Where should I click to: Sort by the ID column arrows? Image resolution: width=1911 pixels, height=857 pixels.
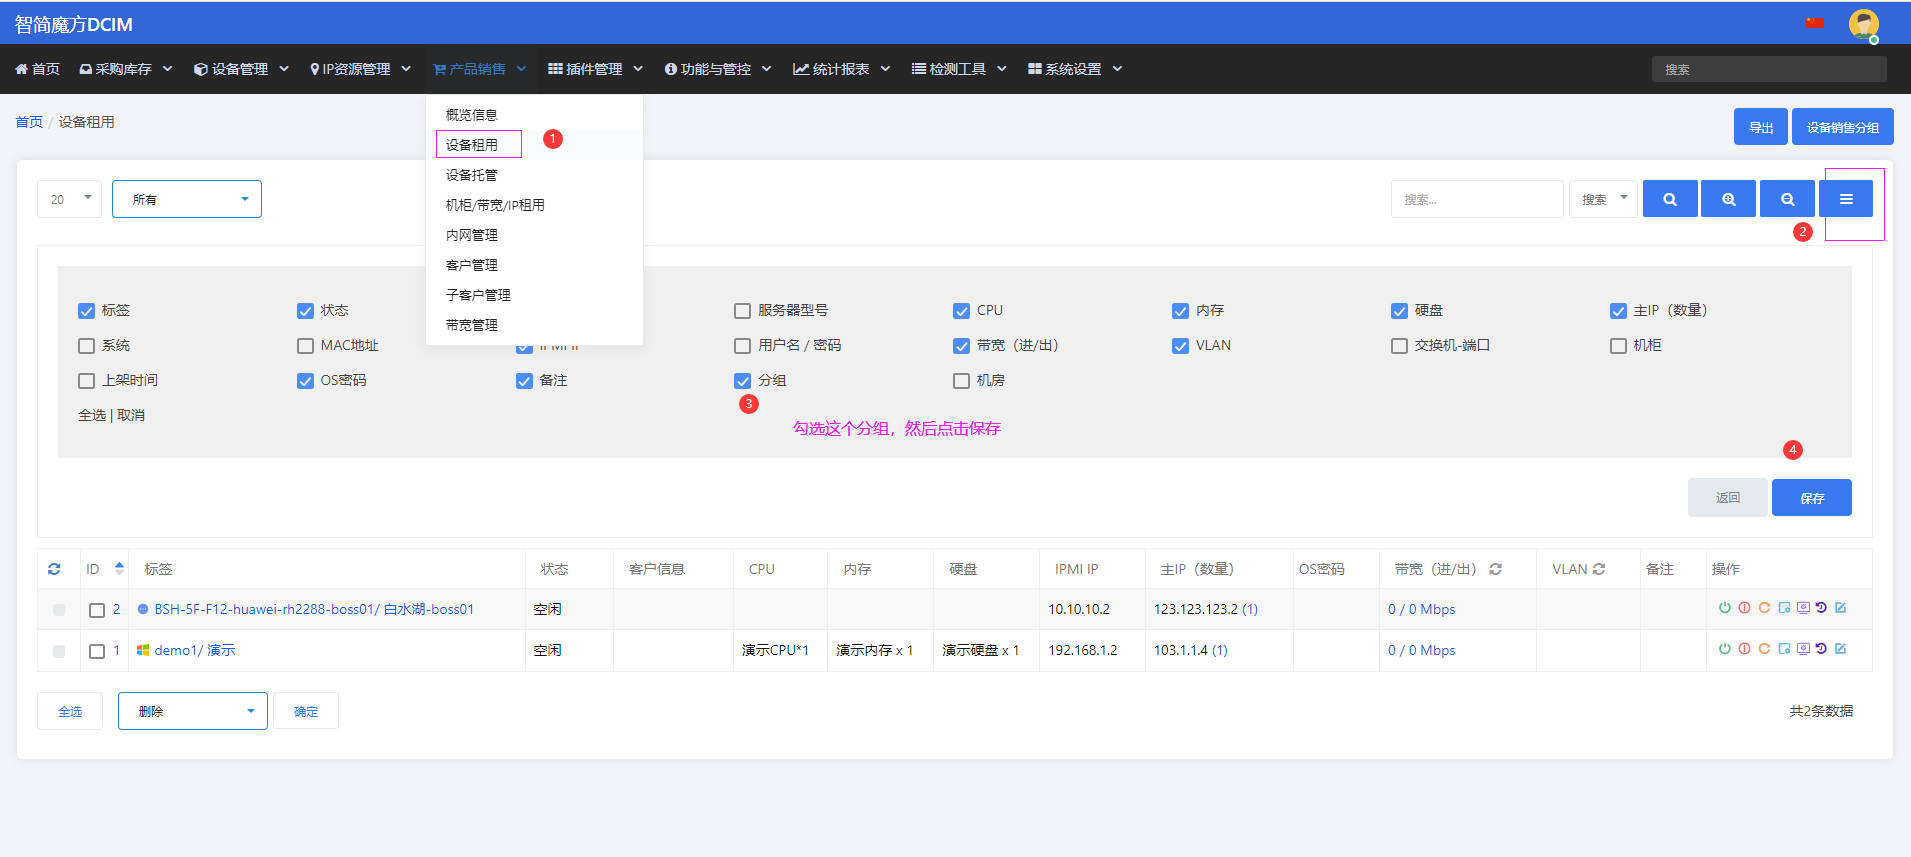click(119, 568)
